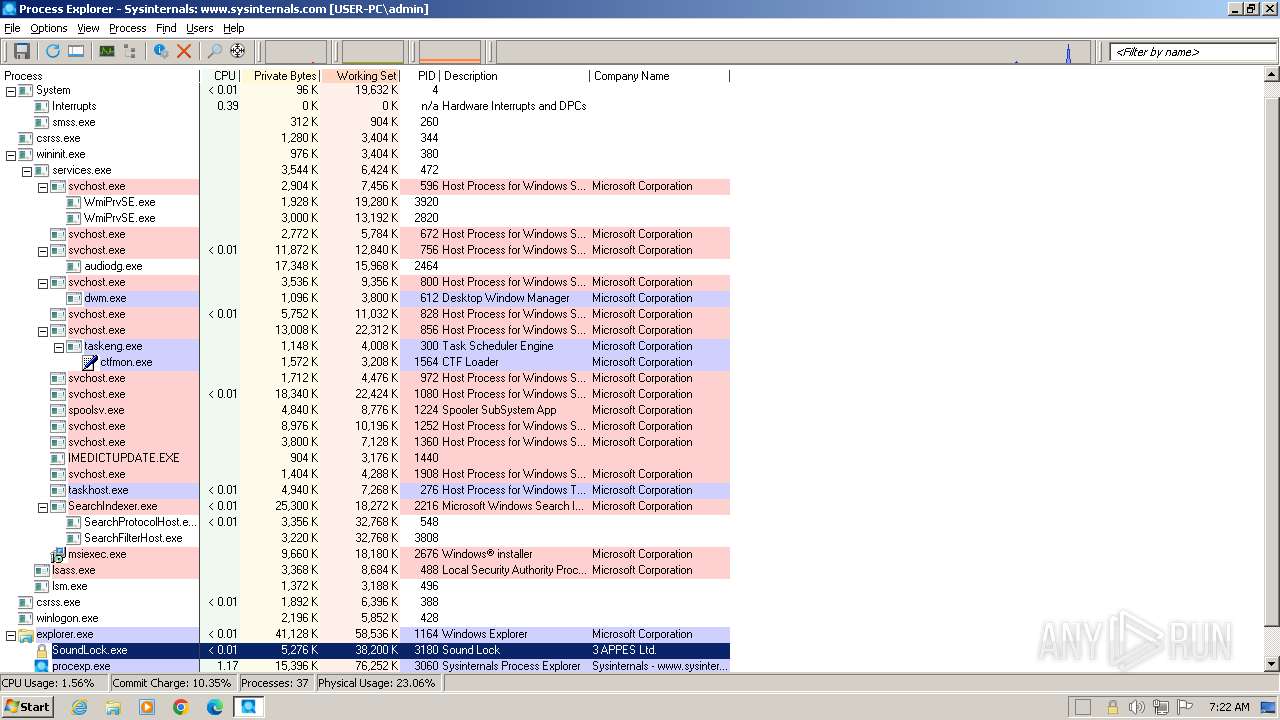Open the File menu
This screenshot has width=1280, height=720.
(x=12, y=28)
